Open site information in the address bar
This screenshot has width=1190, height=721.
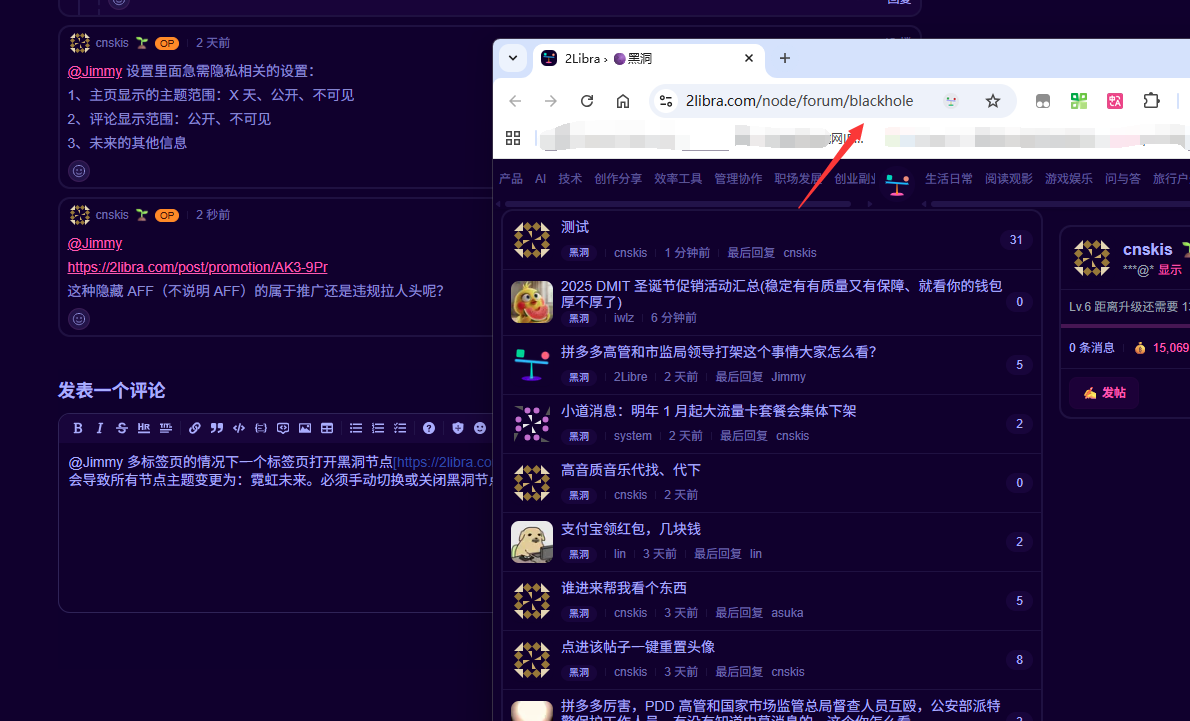666,101
